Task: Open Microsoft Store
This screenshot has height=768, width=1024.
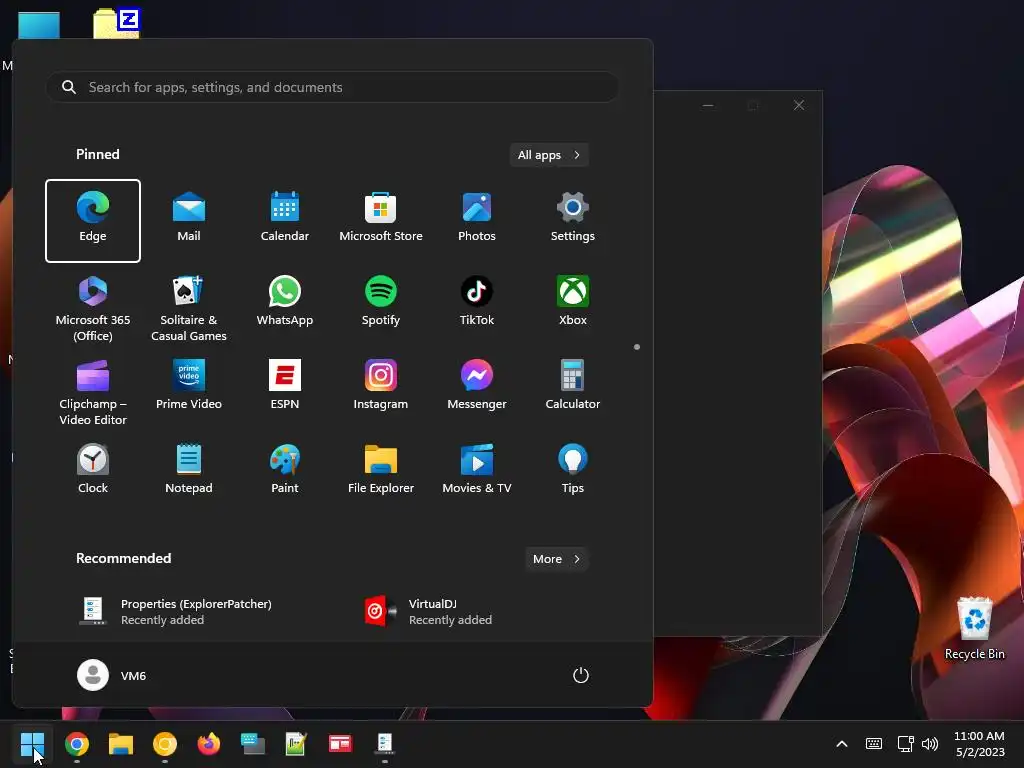Action: pos(381,221)
